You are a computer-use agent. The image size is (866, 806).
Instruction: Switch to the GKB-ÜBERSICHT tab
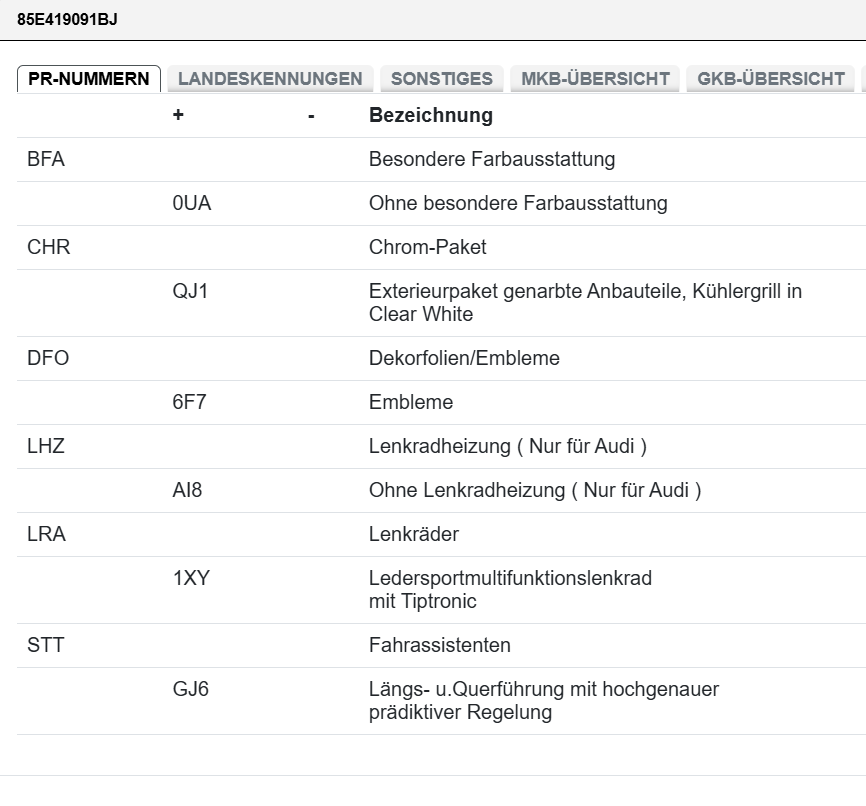click(x=770, y=79)
